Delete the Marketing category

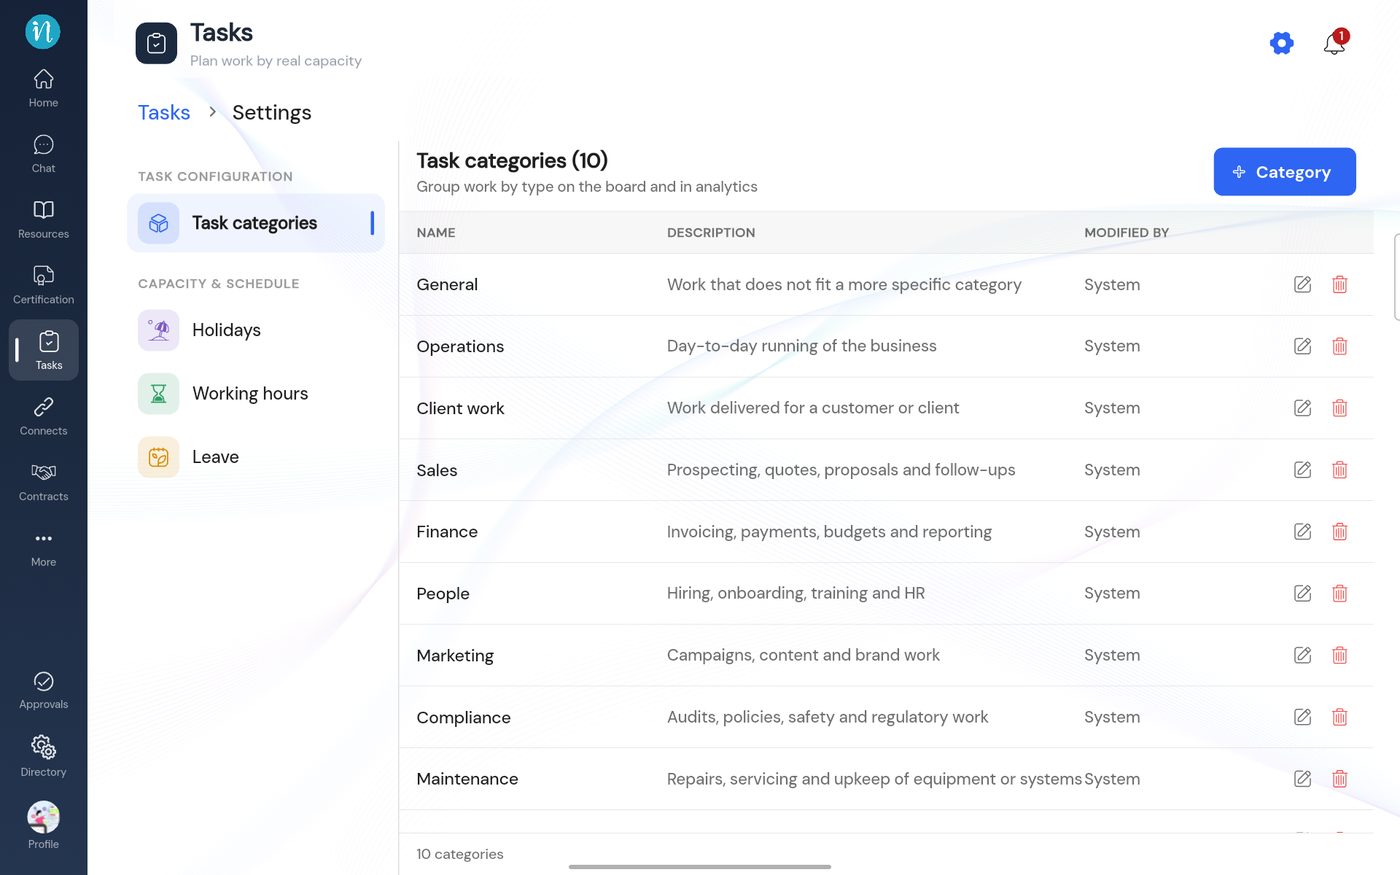coord(1340,655)
